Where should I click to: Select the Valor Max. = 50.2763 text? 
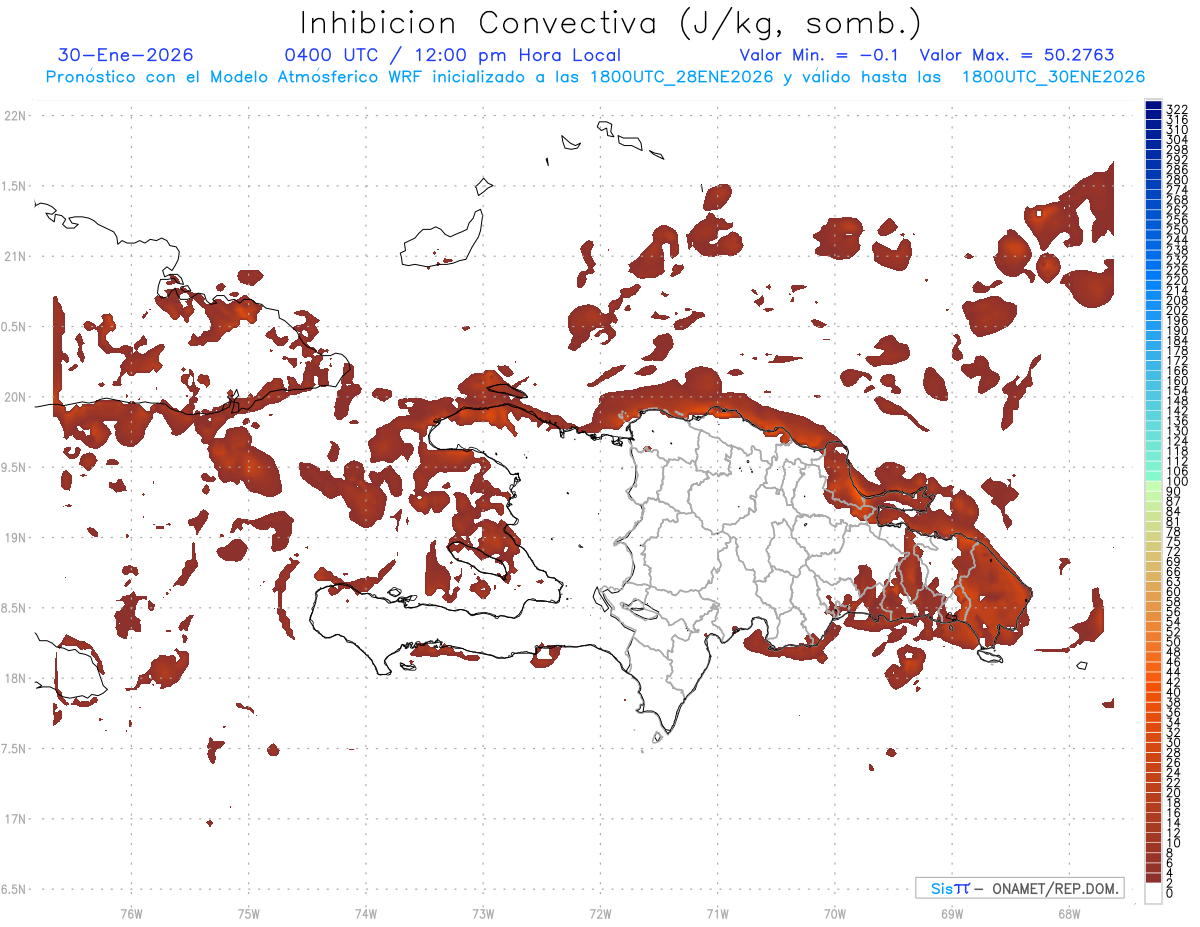1017,56
